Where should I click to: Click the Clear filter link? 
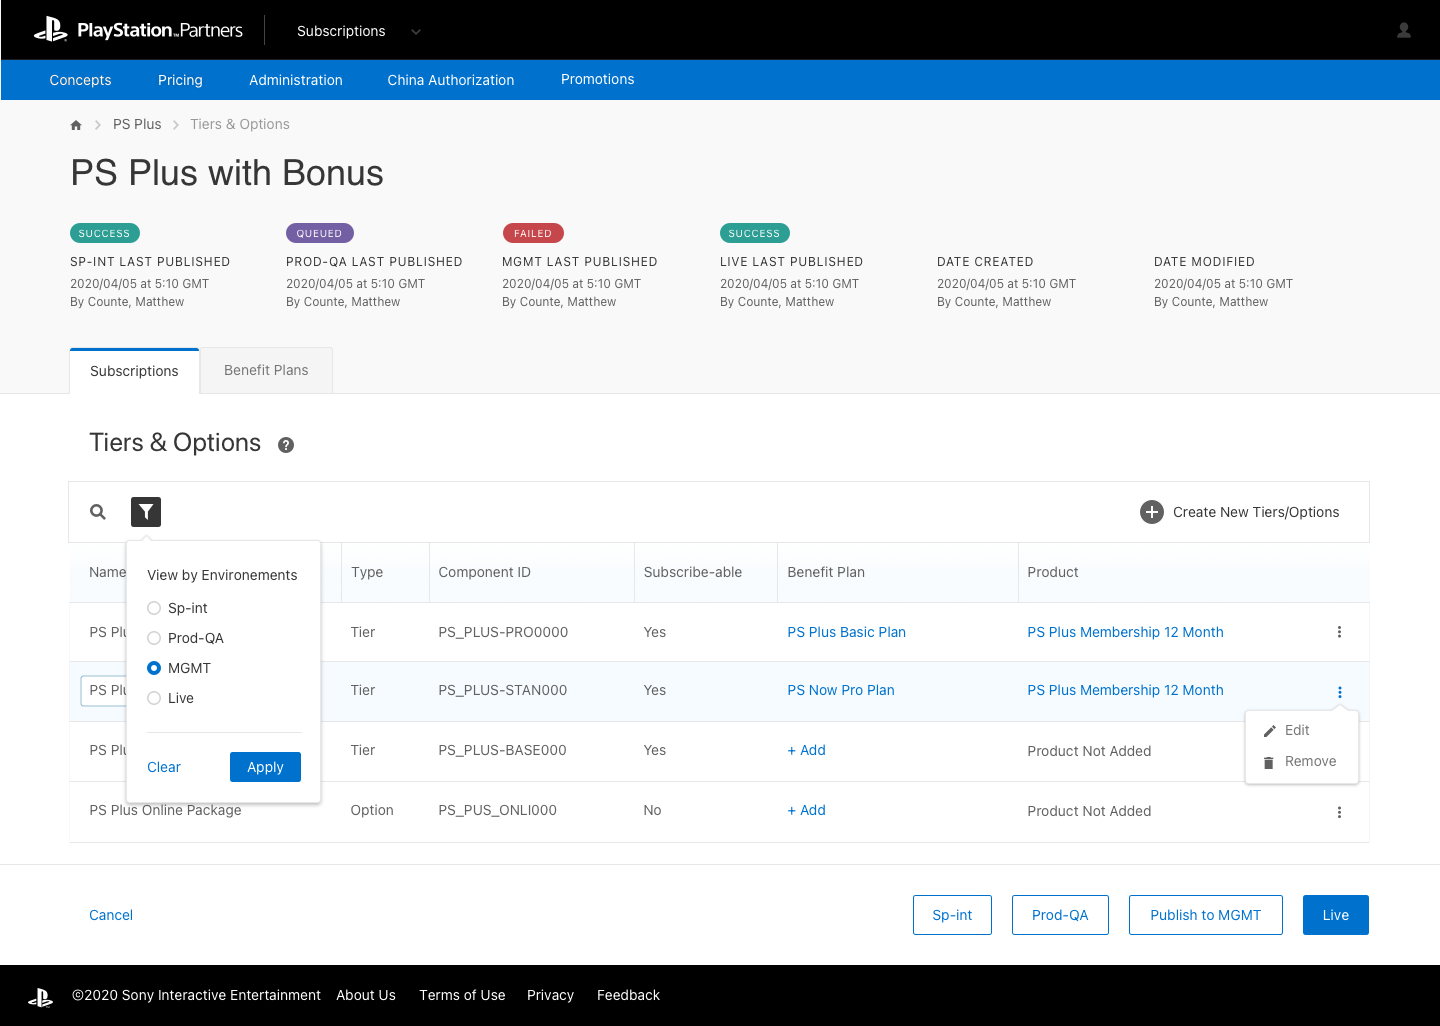point(164,767)
